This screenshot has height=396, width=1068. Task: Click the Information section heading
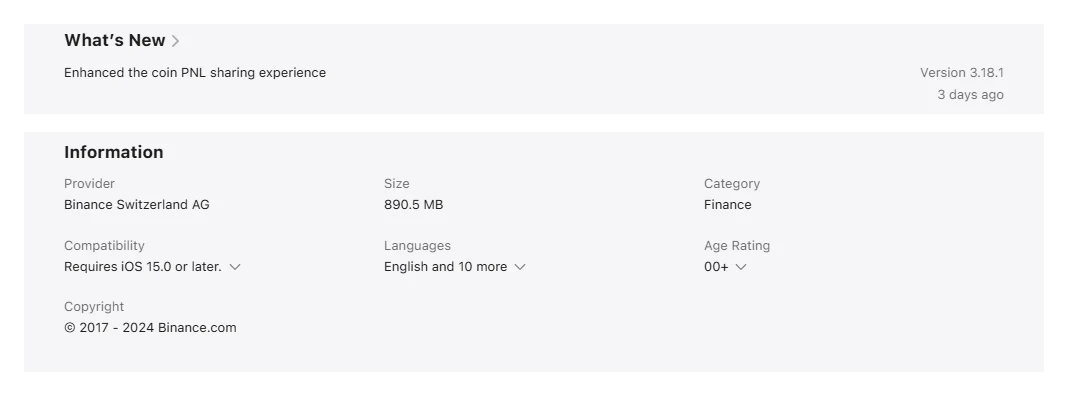(114, 152)
